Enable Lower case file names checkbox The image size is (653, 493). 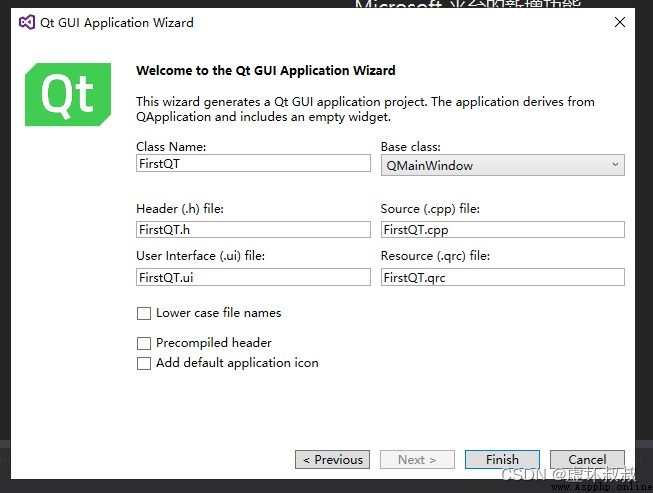tap(144, 313)
